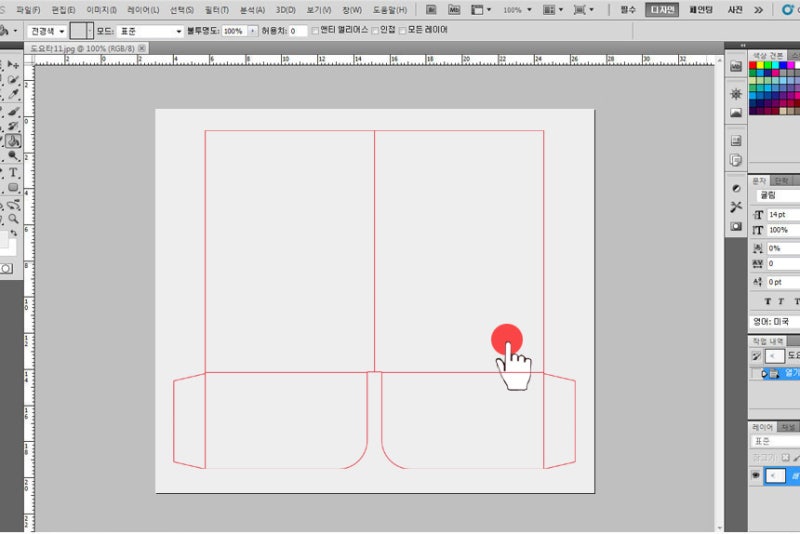Screen dimensions: 800x534
Task: Switch to the 필수 workspace
Action: point(628,10)
